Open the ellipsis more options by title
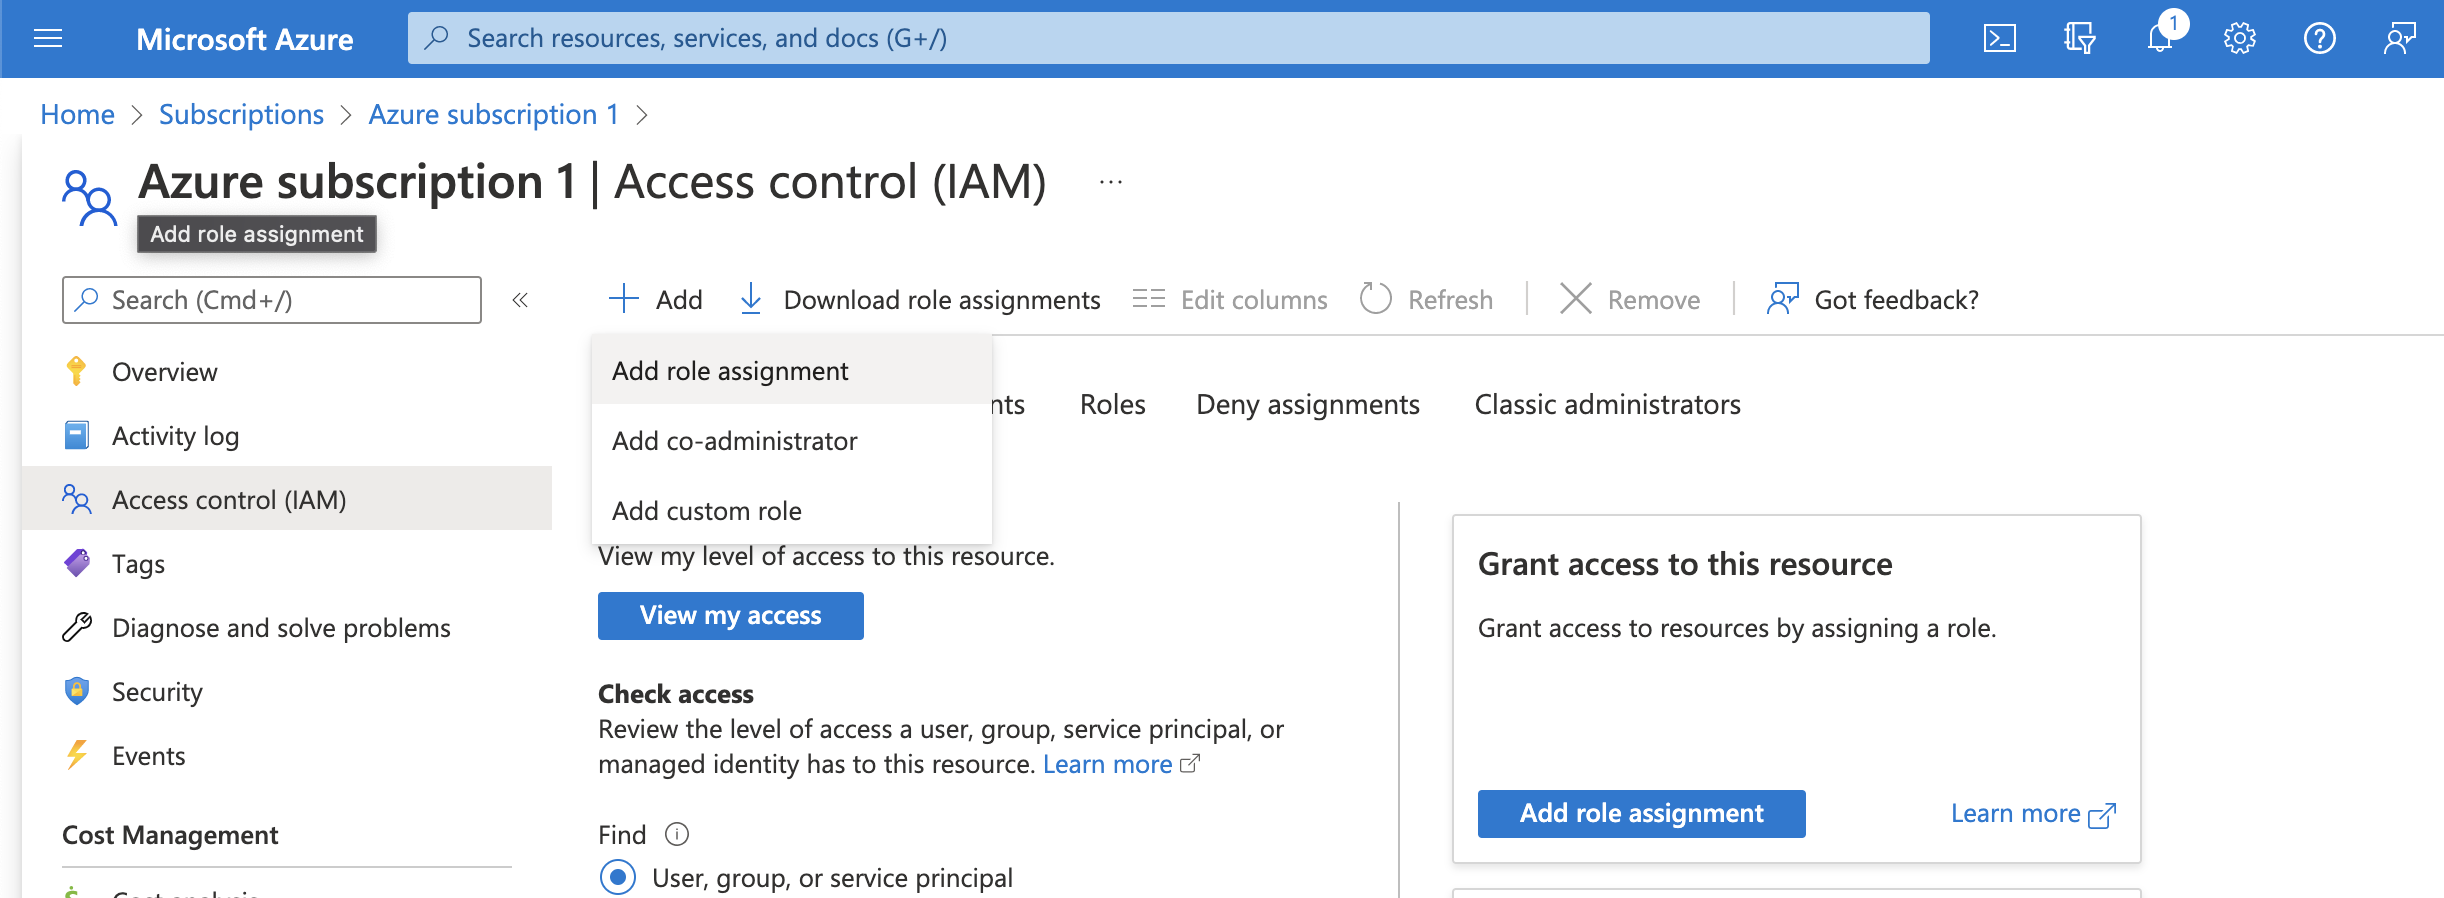Screen dimensions: 2444x898 tap(1110, 182)
